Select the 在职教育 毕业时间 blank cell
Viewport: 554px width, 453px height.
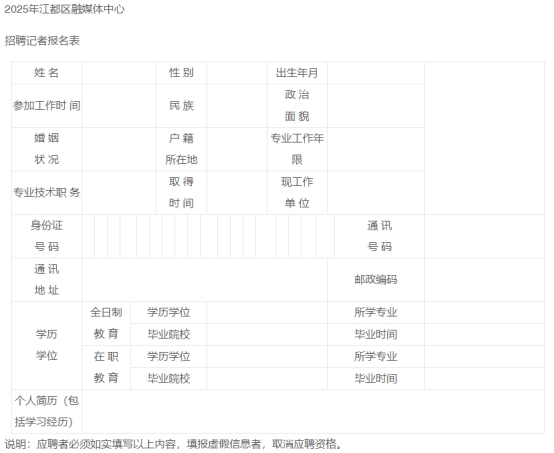pos(484,378)
